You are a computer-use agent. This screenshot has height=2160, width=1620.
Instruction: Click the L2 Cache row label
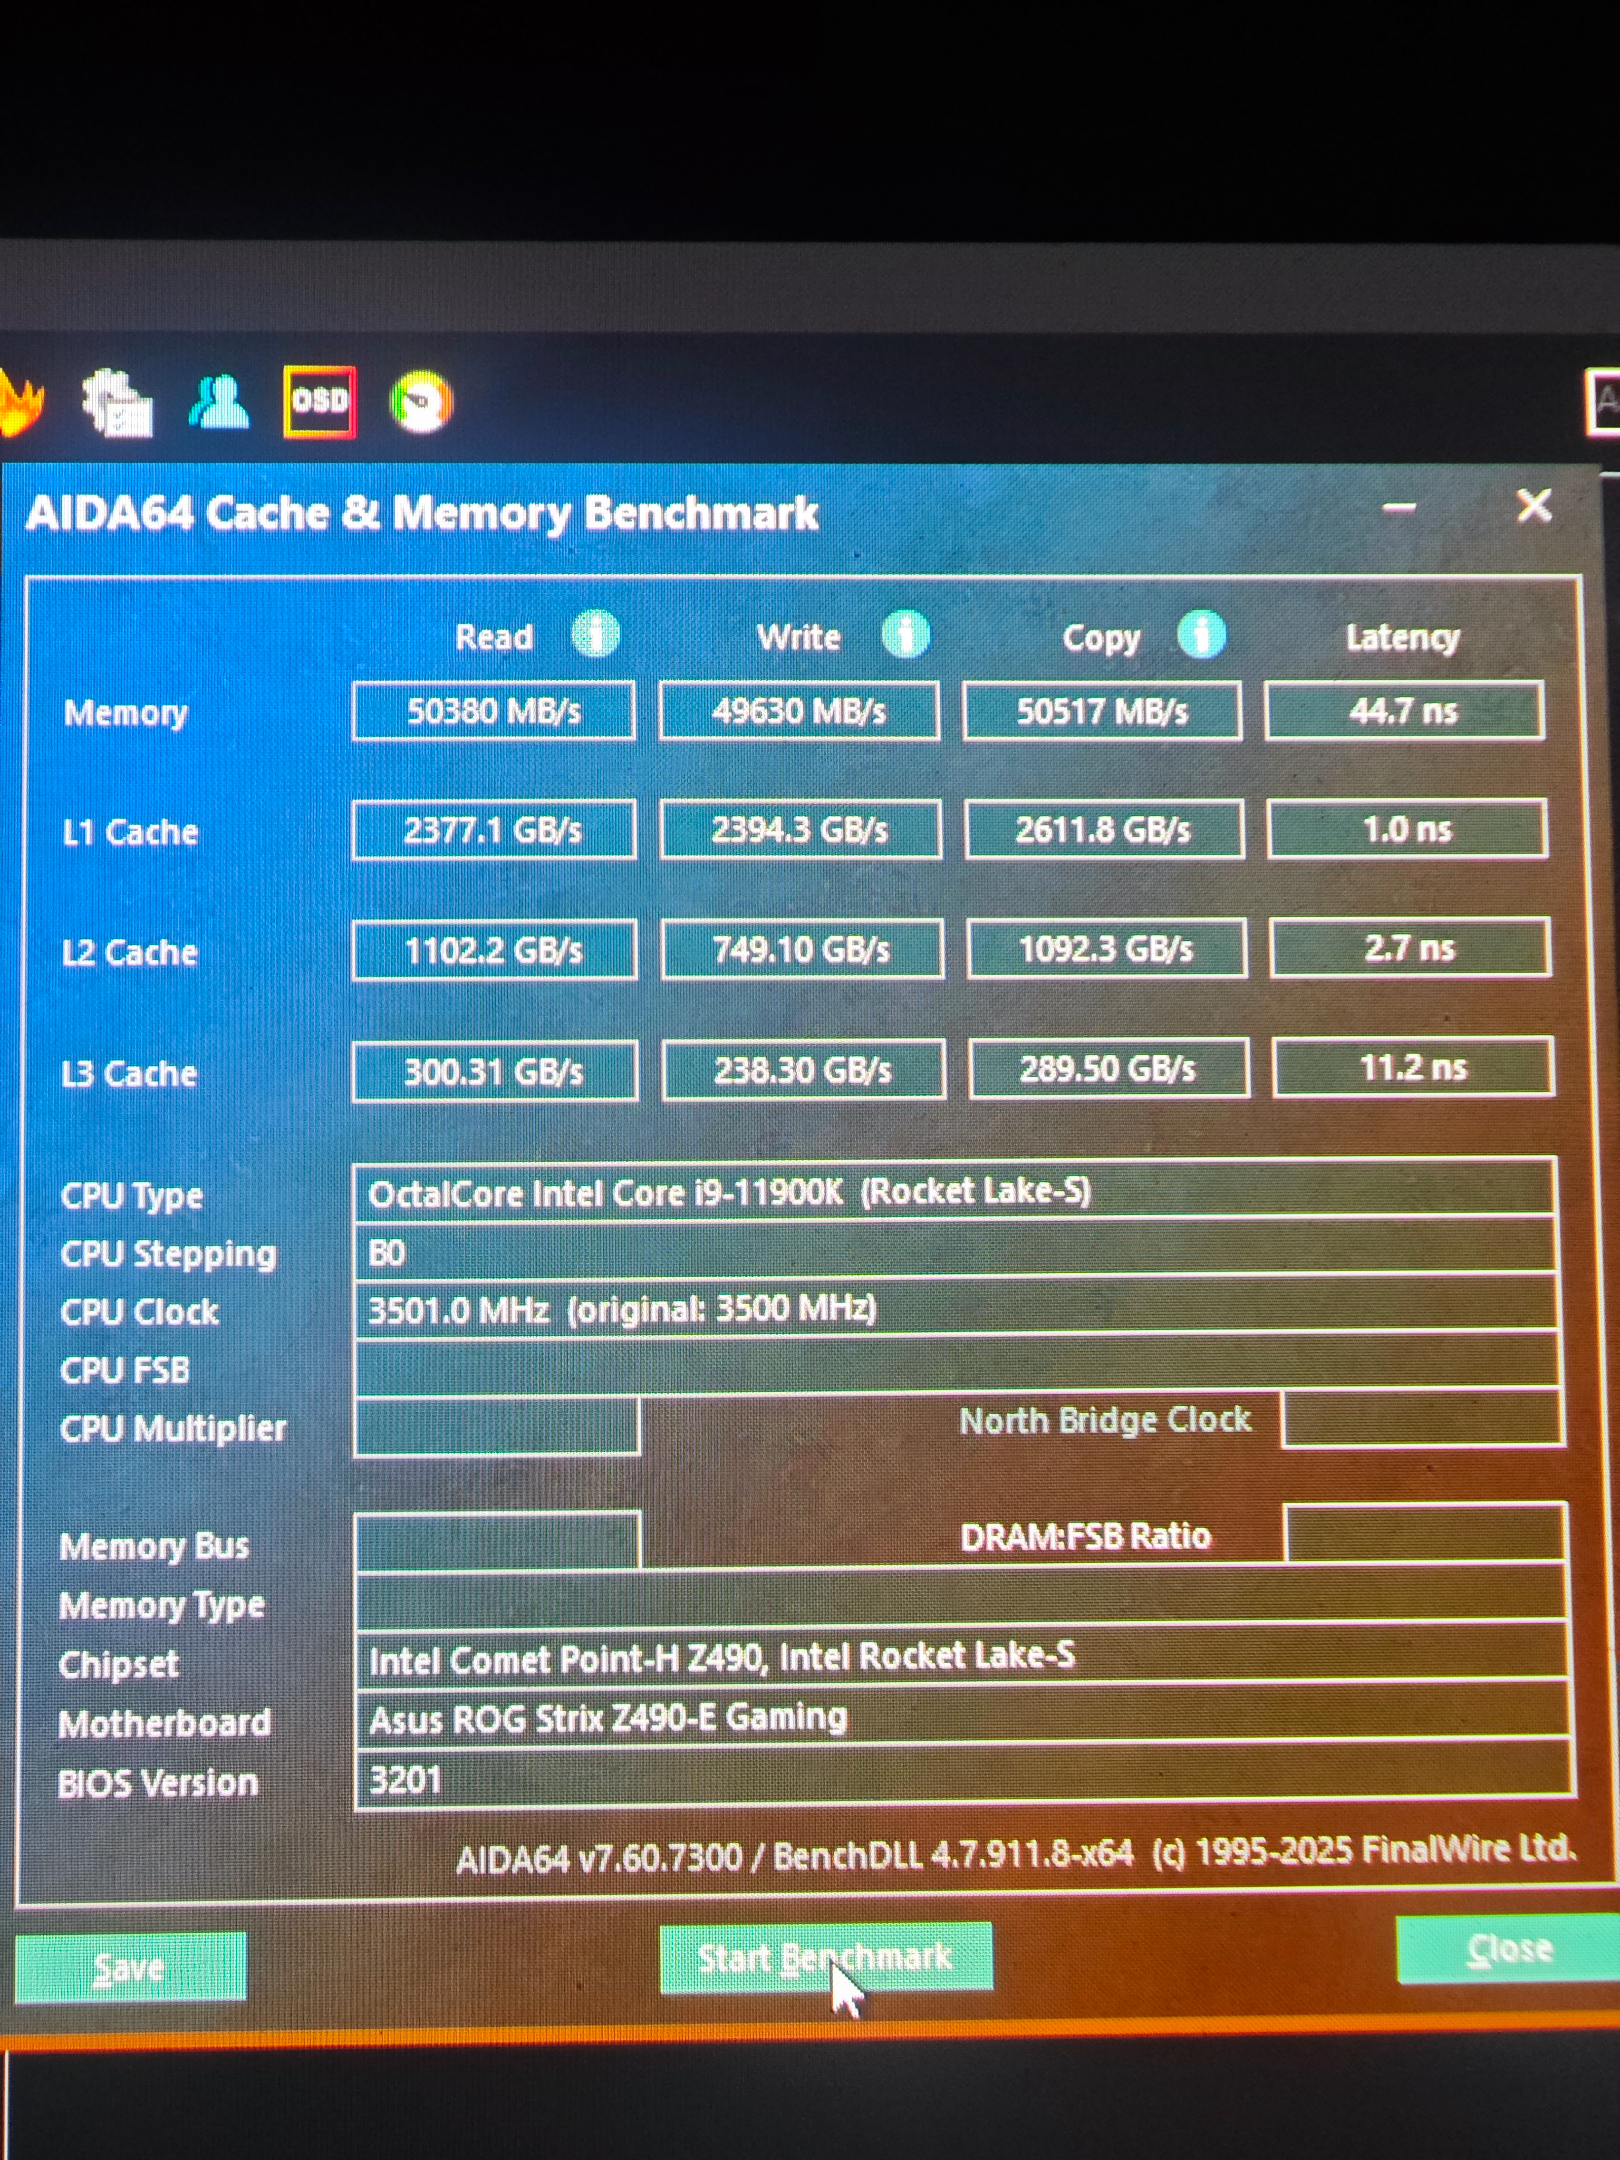(129, 952)
